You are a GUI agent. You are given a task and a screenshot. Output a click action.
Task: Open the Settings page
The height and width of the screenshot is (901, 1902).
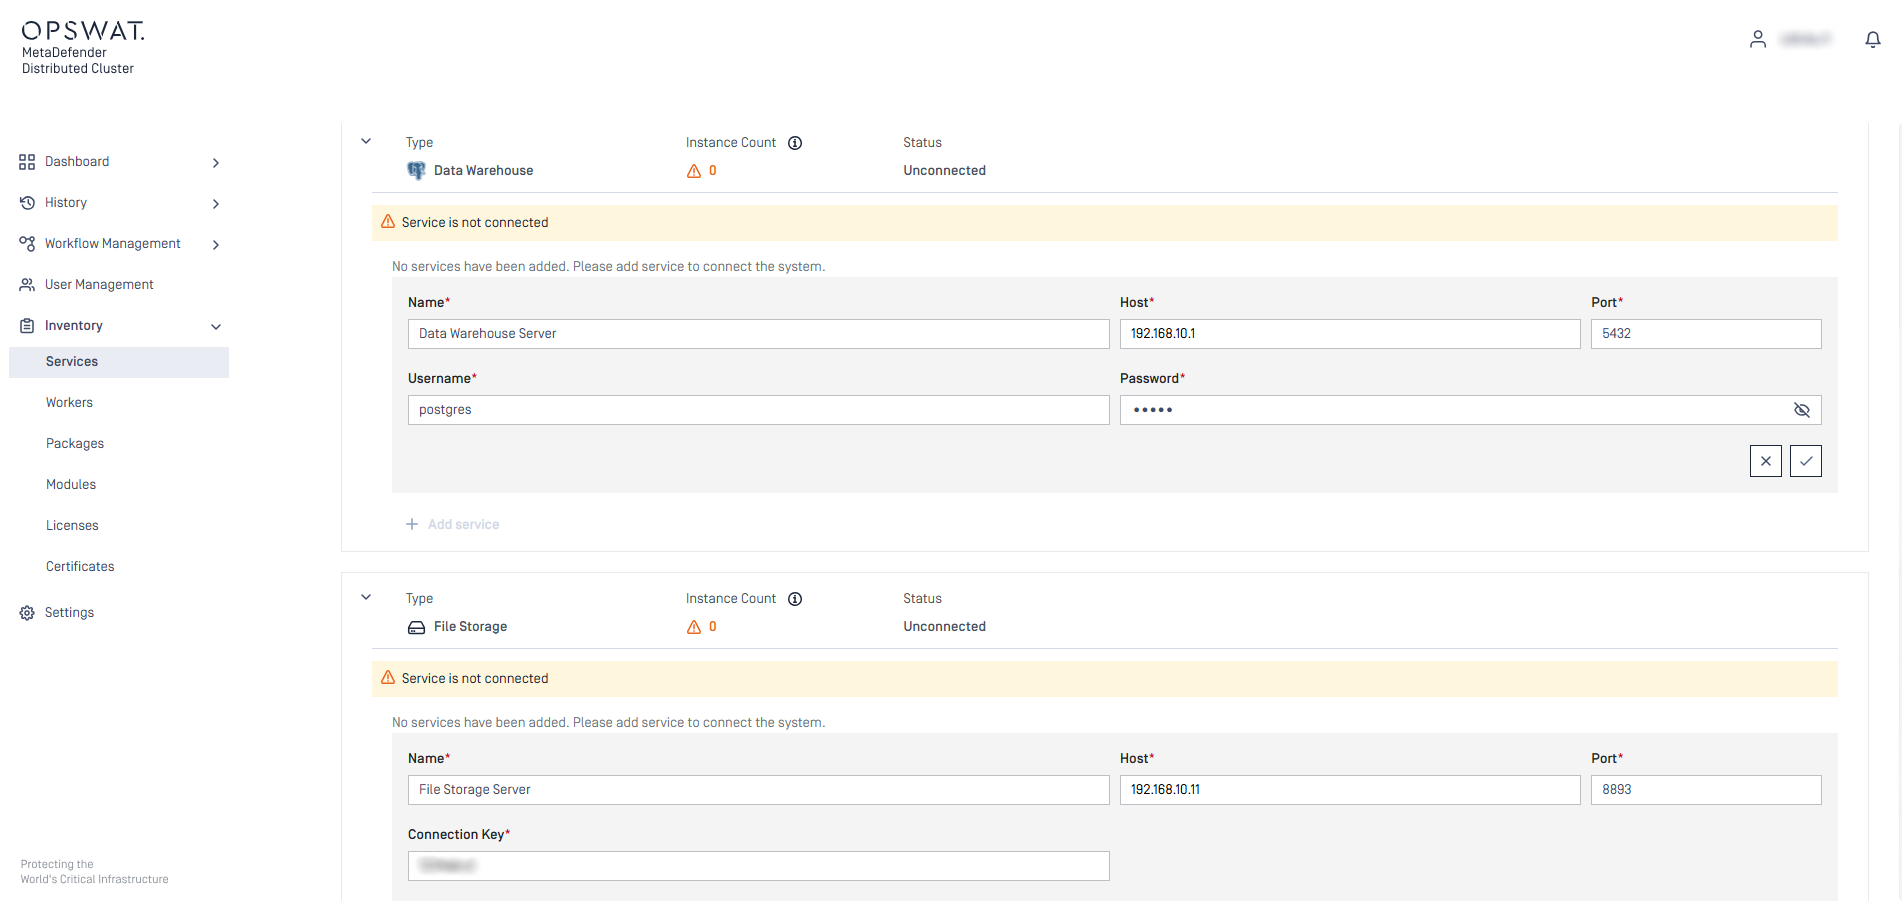point(119,613)
